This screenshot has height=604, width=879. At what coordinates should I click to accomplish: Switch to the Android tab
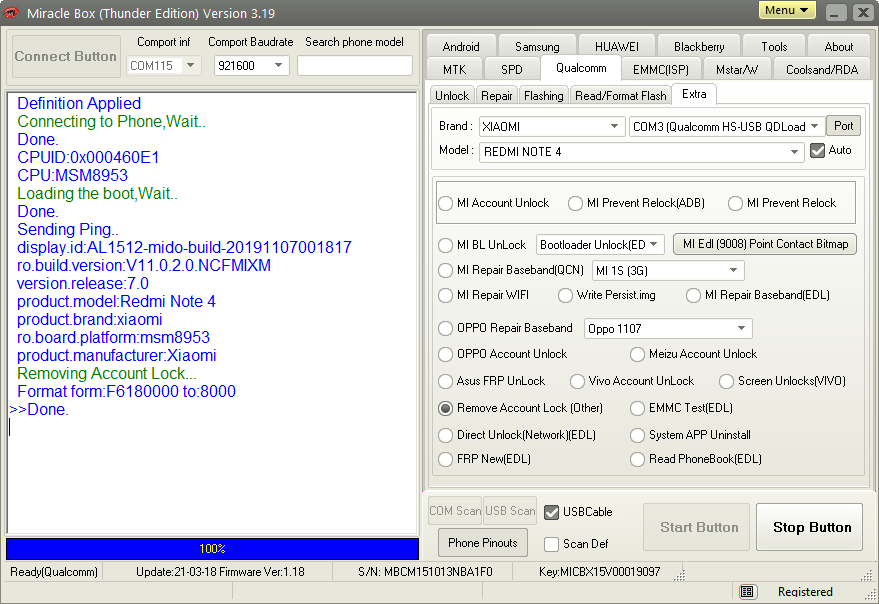click(x=461, y=47)
